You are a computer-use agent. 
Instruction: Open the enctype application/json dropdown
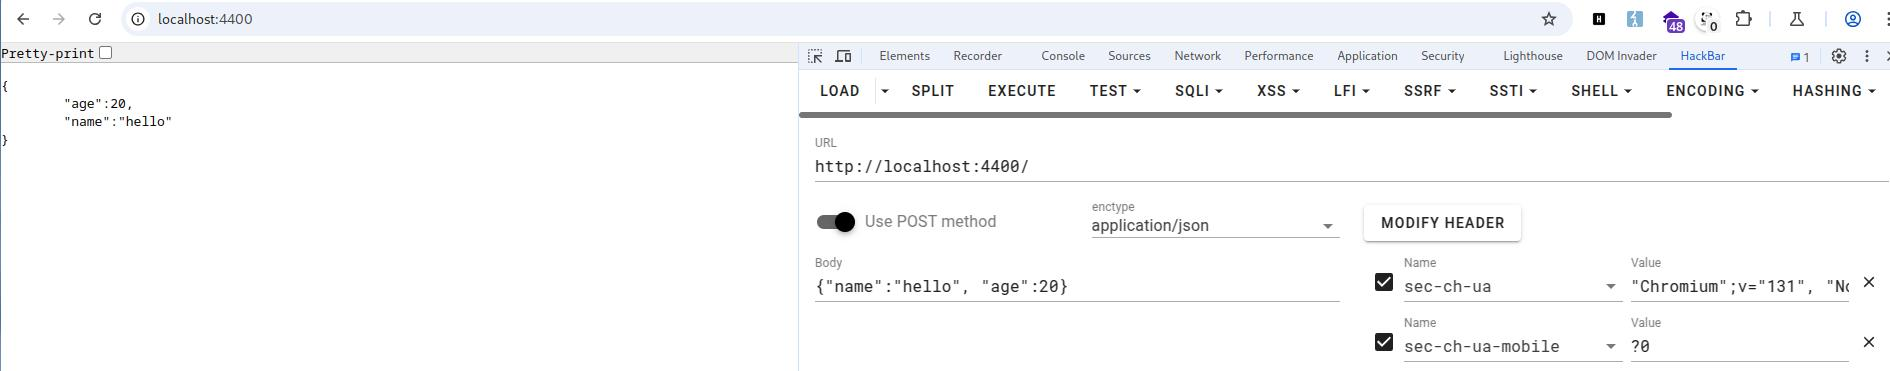click(1215, 226)
